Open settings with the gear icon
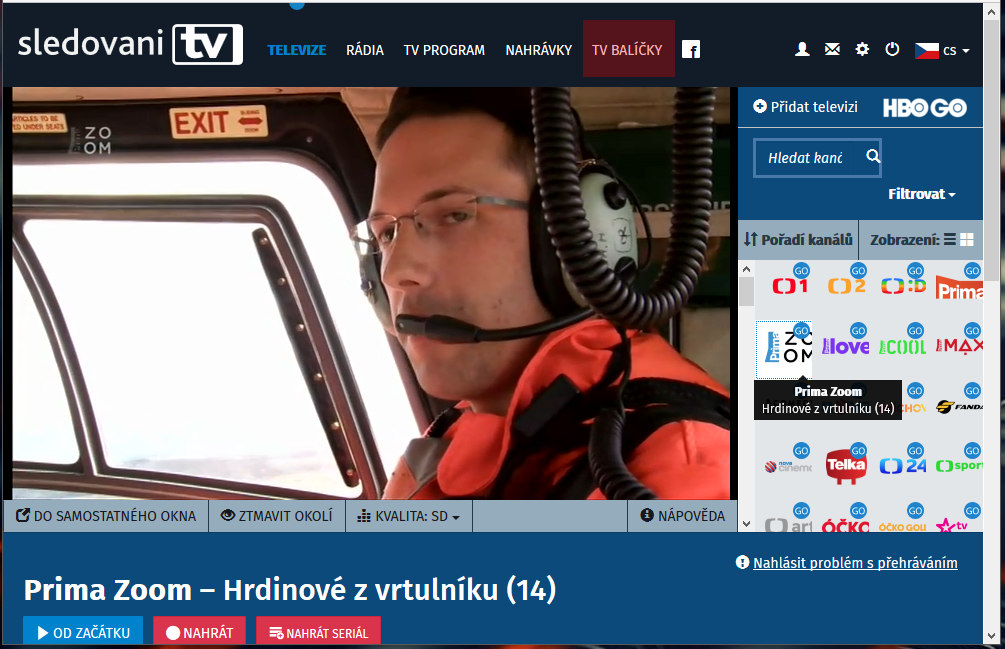 [862, 49]
